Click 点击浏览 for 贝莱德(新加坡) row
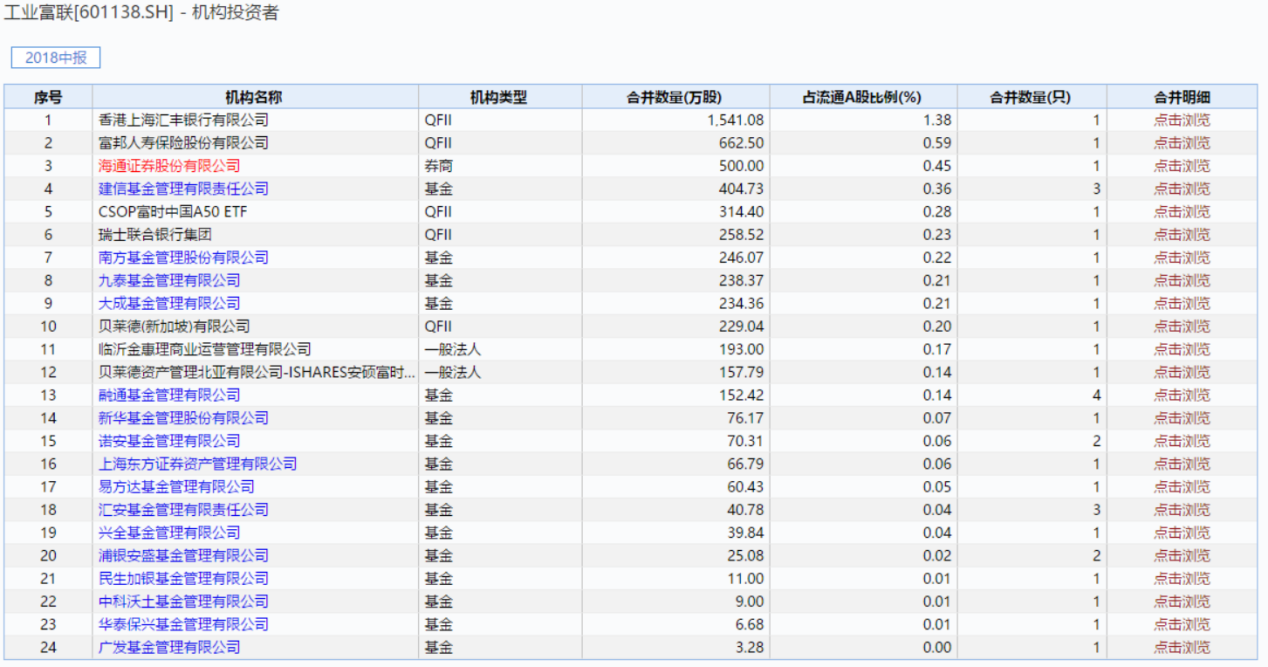The width and height of the screenshot is (1268, 667). [x=1182, y=327]
